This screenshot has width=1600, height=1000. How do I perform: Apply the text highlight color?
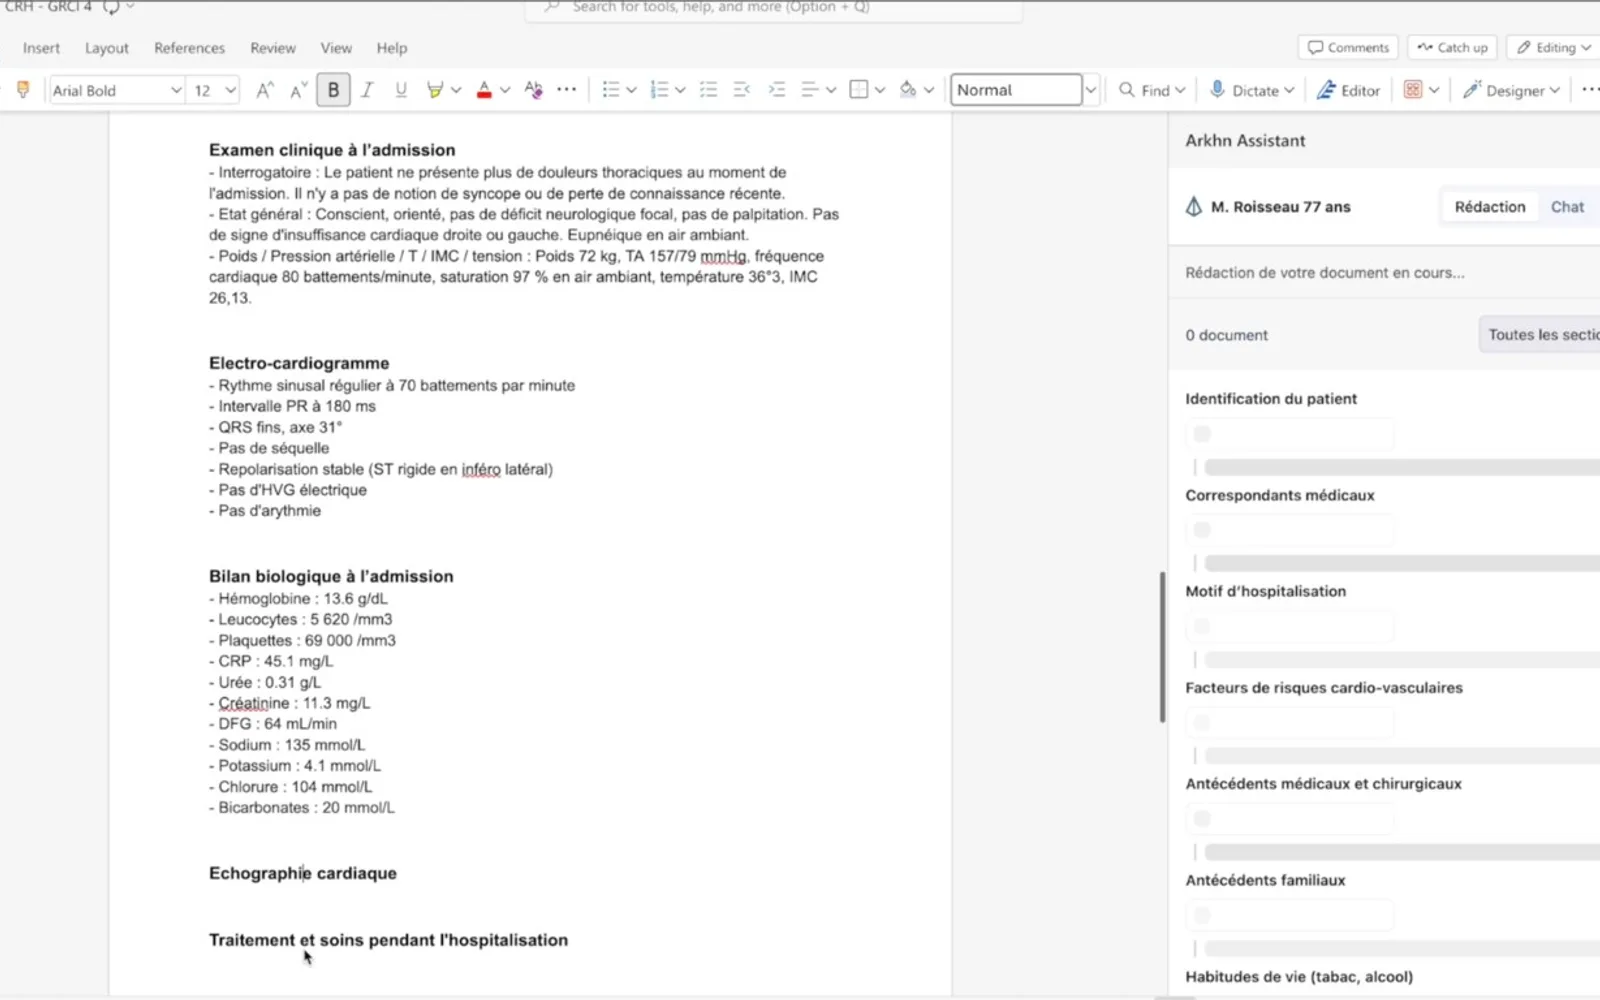click(434, 90)
